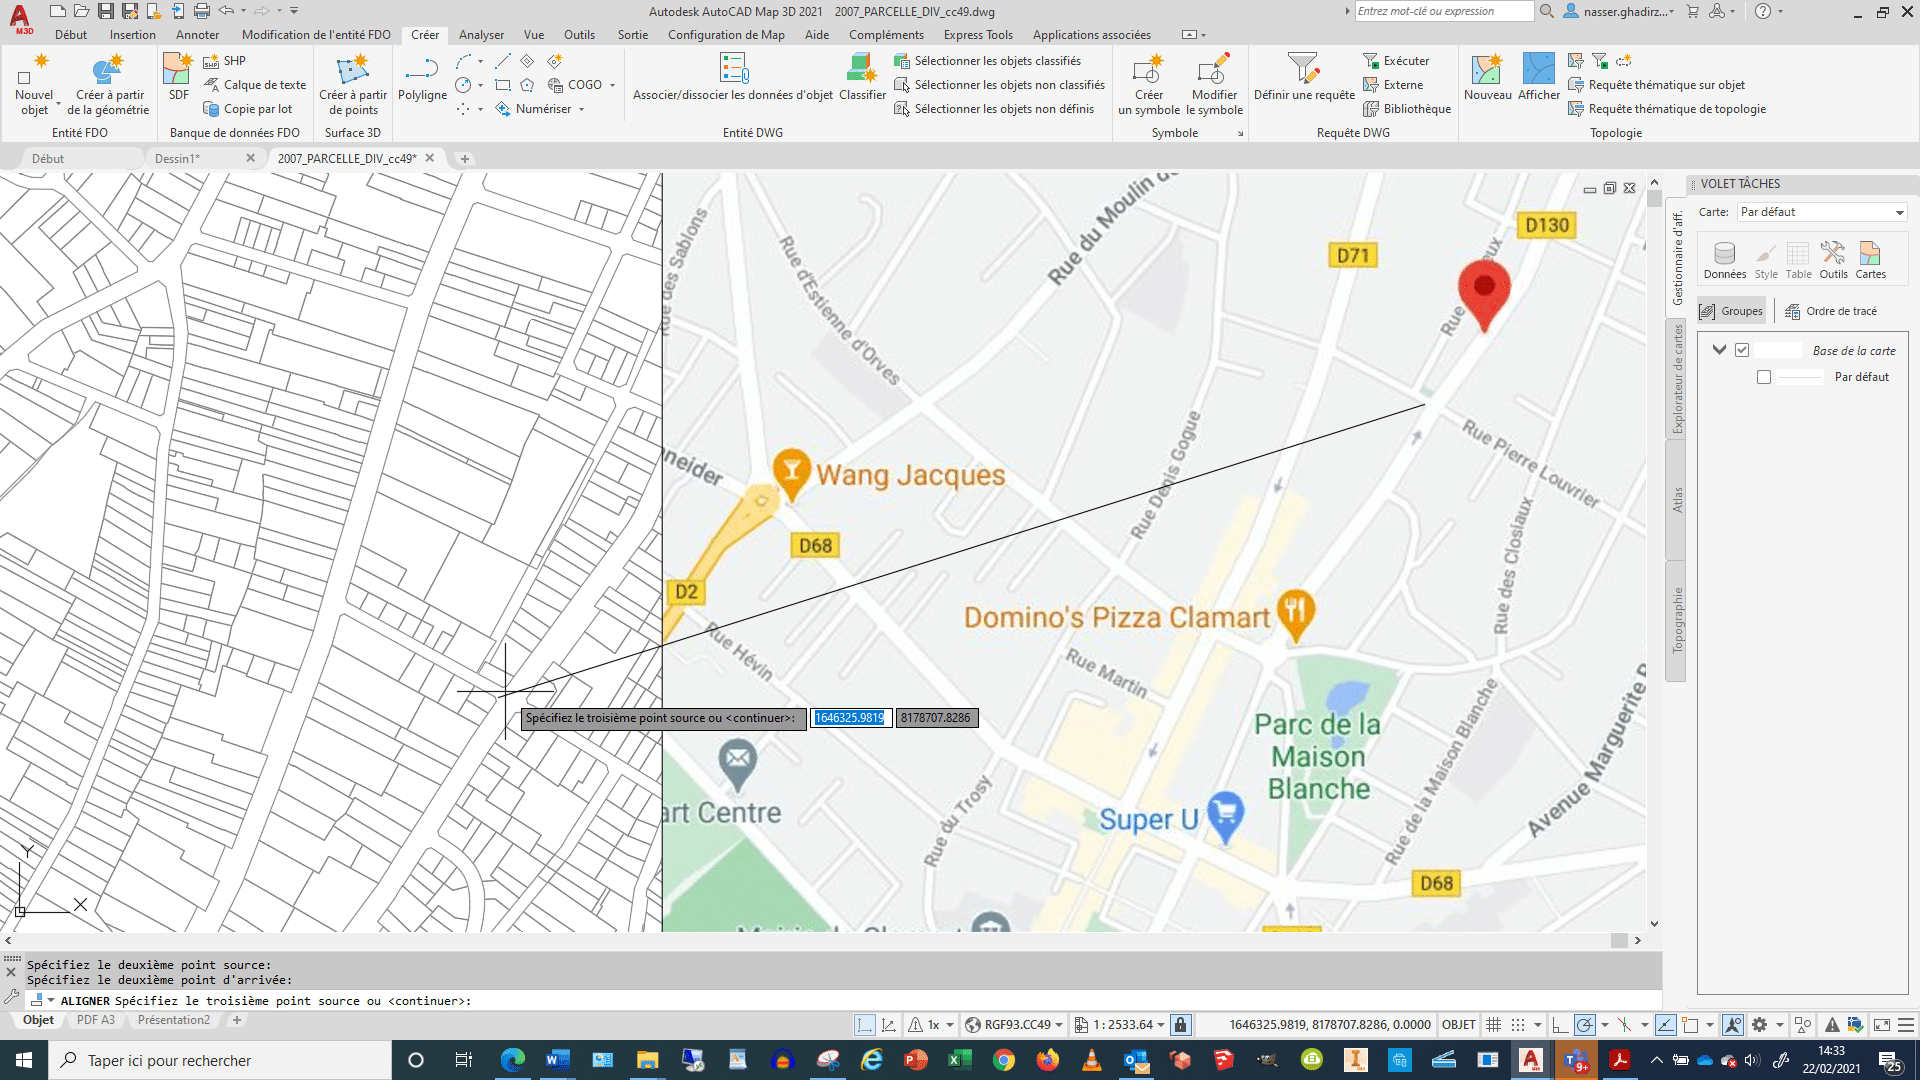Select the Polyligne drawing tool
Image resolution: width=1920 pixels, height=1080 pixels.
pyautogui.click(x=422, y=78)
